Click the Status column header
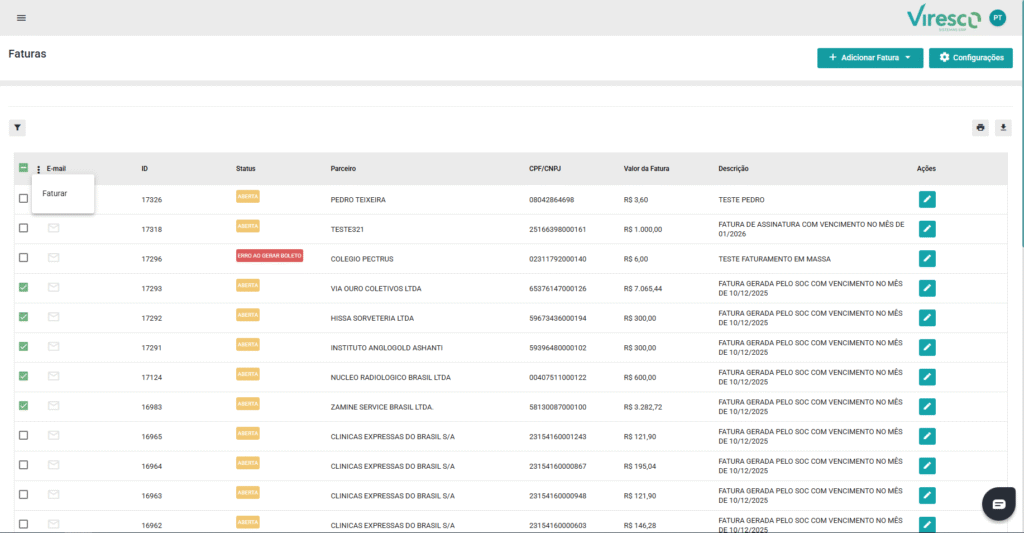1024x533 pixels. tap(246, 169)
